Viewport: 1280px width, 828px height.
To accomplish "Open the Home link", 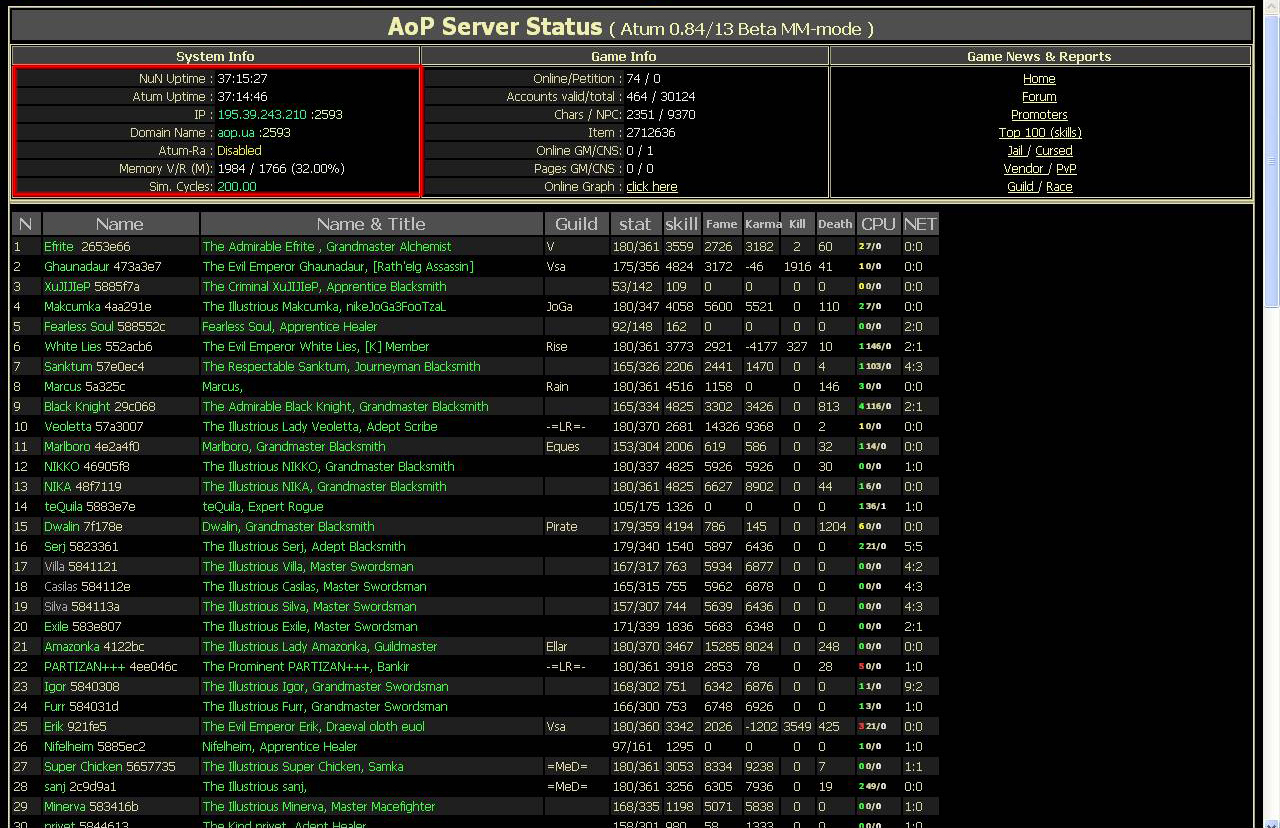I will [1039, 79].
